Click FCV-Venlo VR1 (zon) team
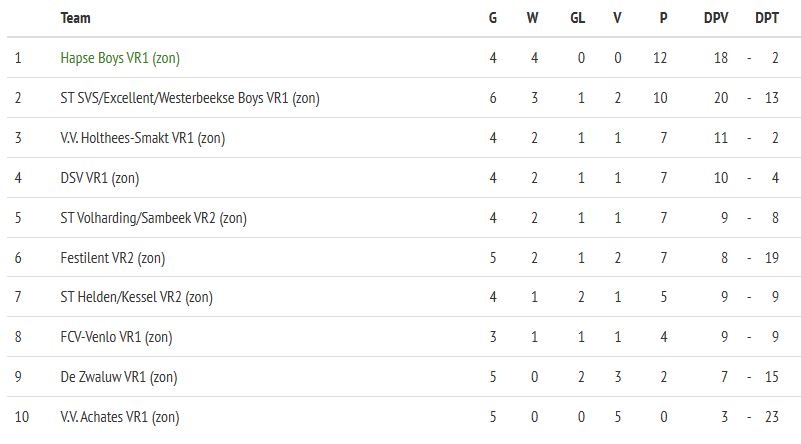 pos(116,337)
